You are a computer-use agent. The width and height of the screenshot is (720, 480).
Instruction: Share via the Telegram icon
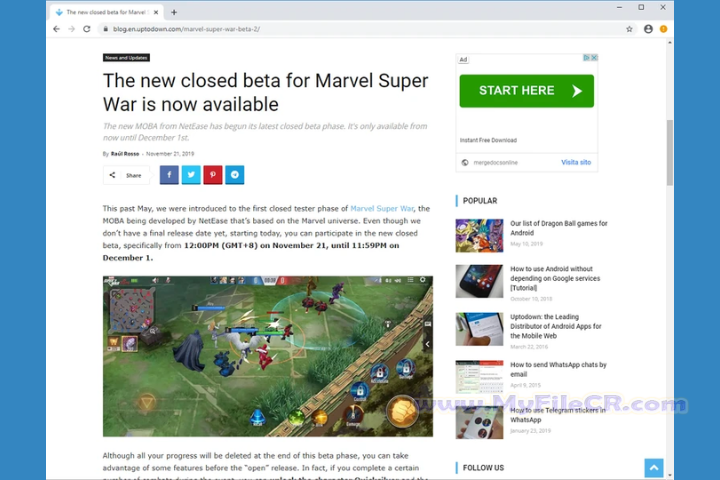tap(235, 175)
